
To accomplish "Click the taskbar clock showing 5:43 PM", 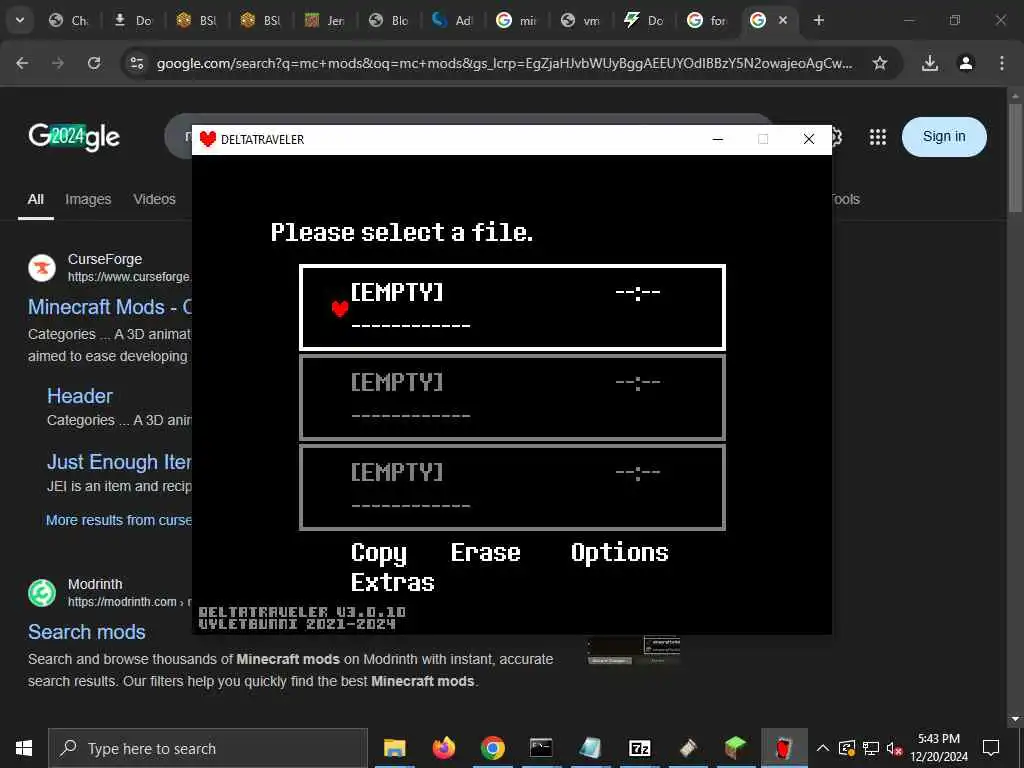I will (938, 748).
